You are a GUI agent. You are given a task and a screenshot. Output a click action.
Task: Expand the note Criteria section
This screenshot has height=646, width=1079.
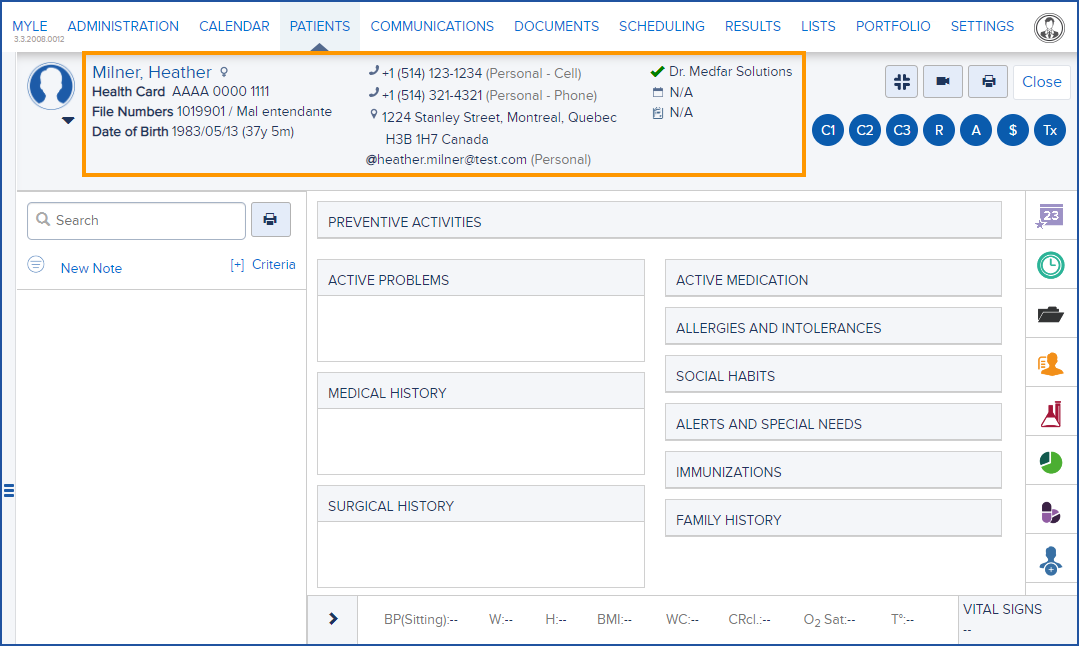pos(263,264)
